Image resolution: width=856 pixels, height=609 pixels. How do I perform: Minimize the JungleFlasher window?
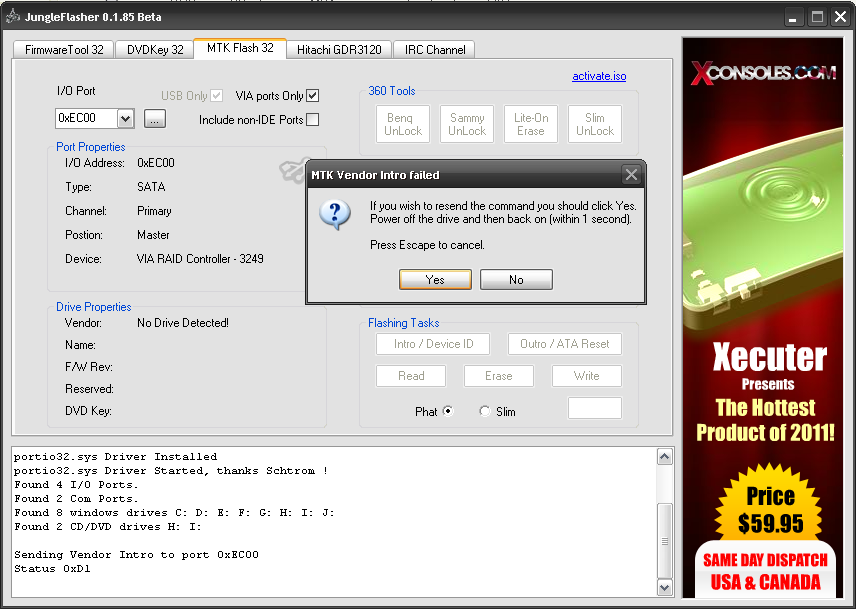point(793,17)
